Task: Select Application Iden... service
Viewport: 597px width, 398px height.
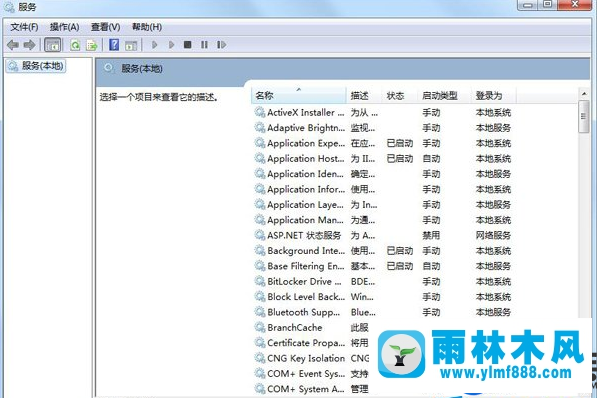Action: point(383,174)
